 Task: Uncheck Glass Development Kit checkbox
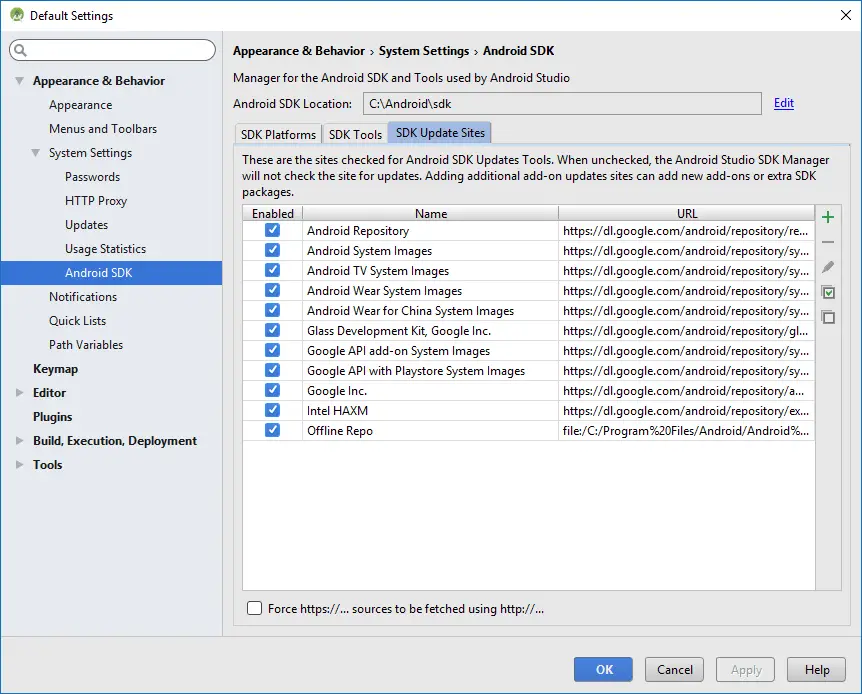tap(272, 330)
